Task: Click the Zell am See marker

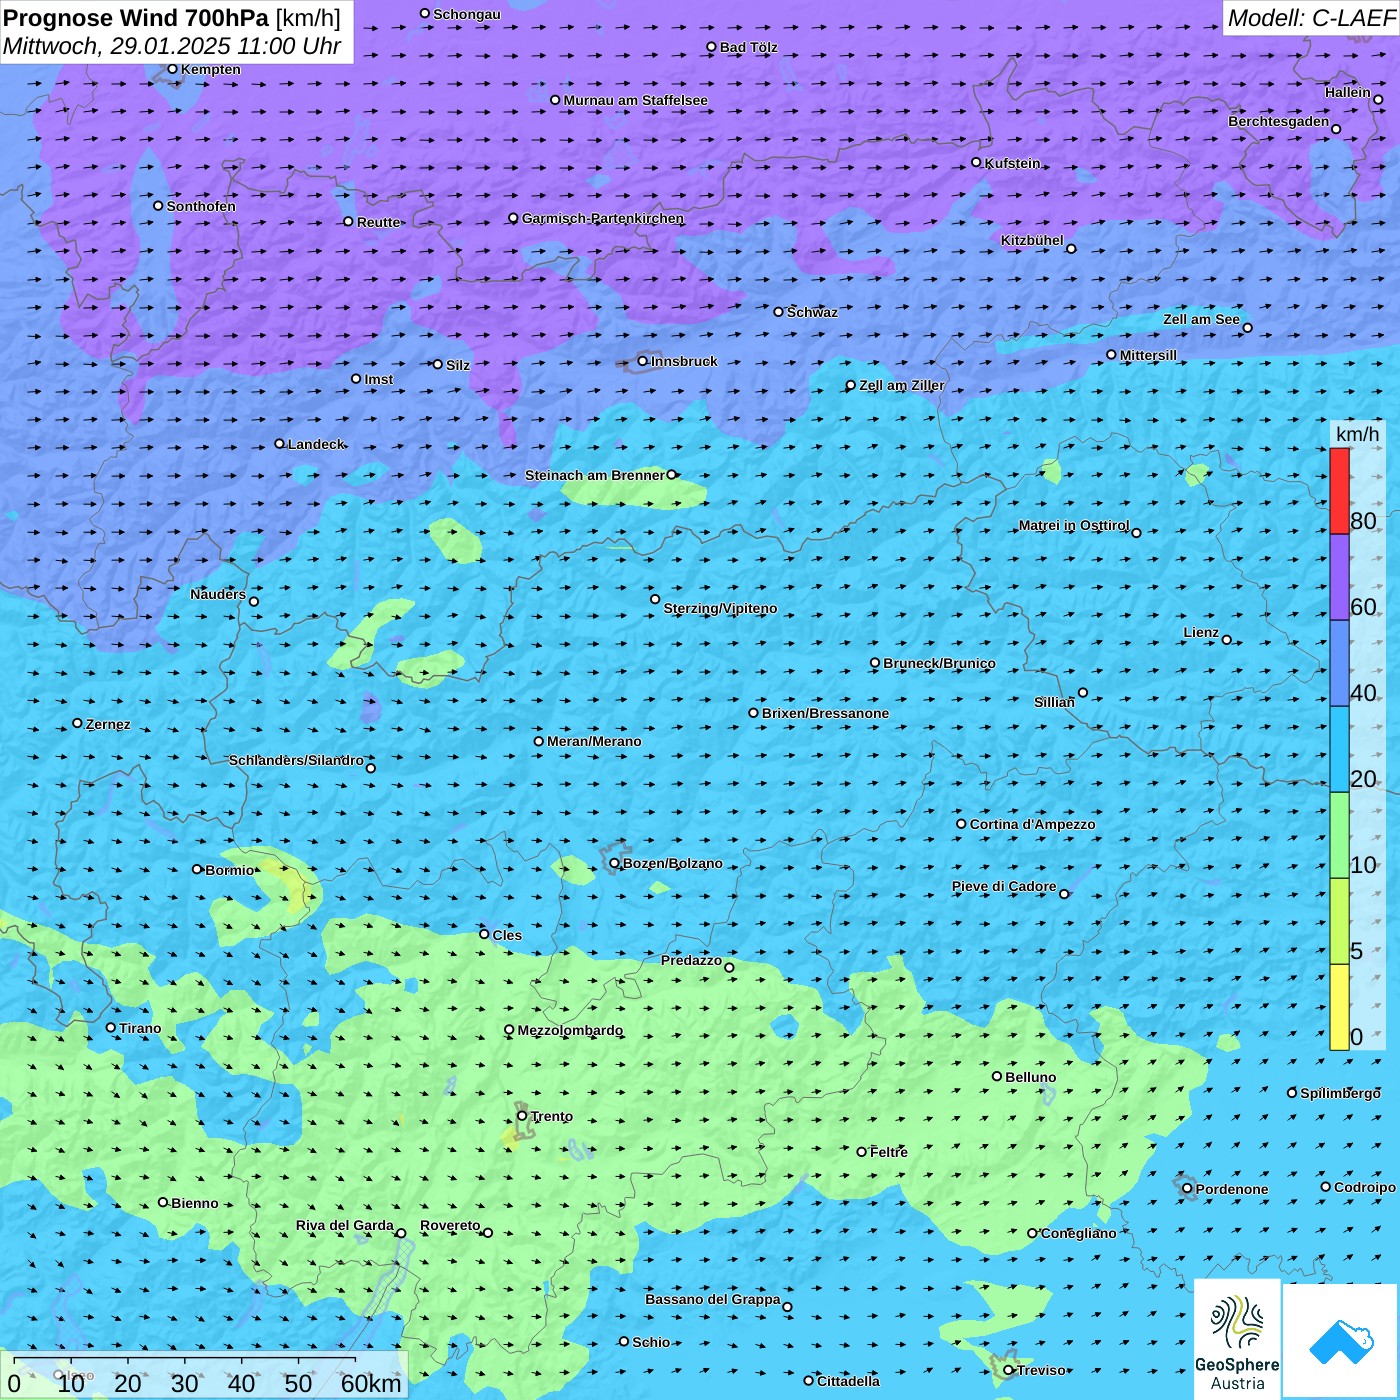Action: pos(1247,327)
